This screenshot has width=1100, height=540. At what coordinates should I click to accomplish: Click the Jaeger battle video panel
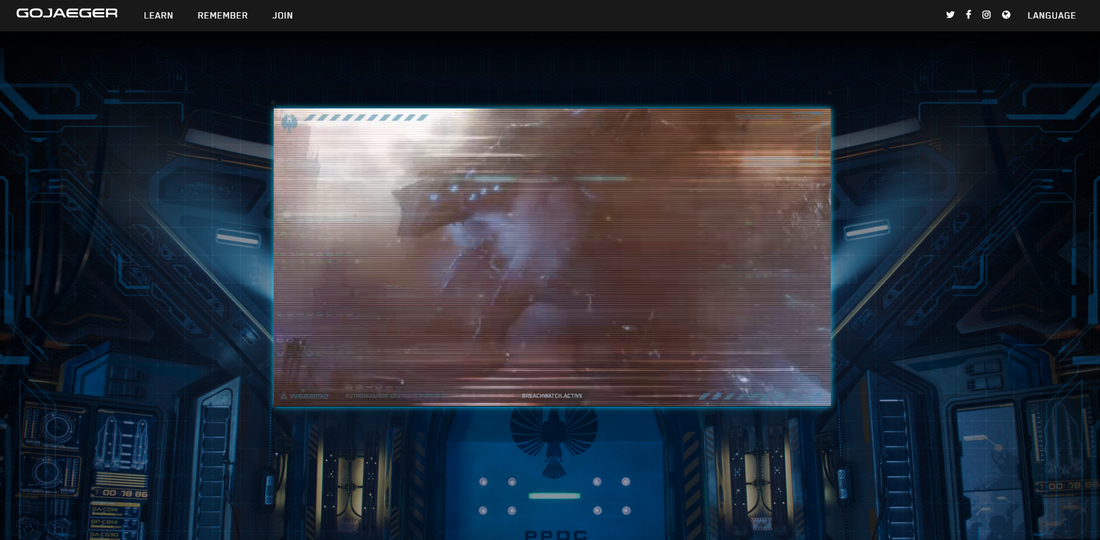pos(552,257)
